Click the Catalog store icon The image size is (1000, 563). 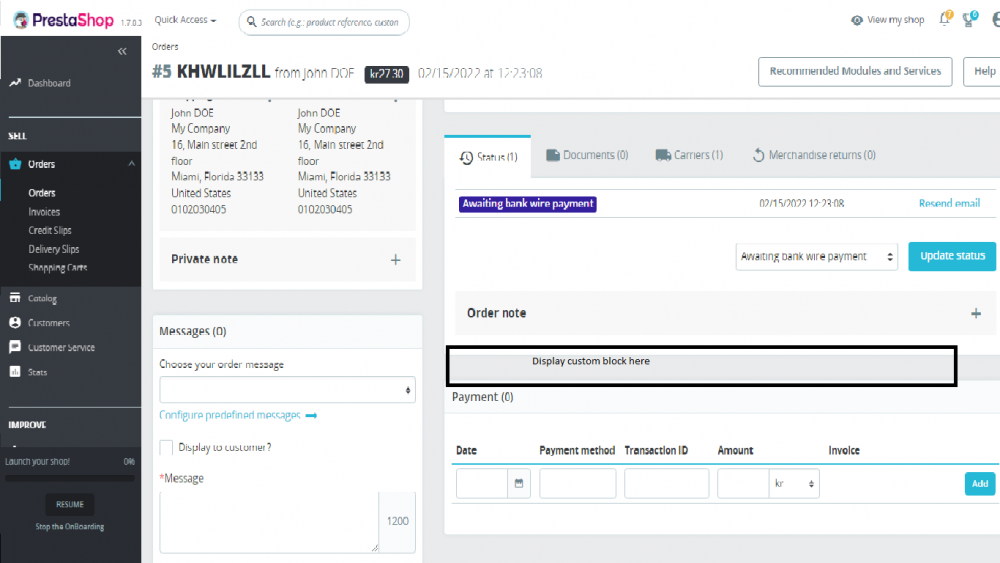(15, 298)
